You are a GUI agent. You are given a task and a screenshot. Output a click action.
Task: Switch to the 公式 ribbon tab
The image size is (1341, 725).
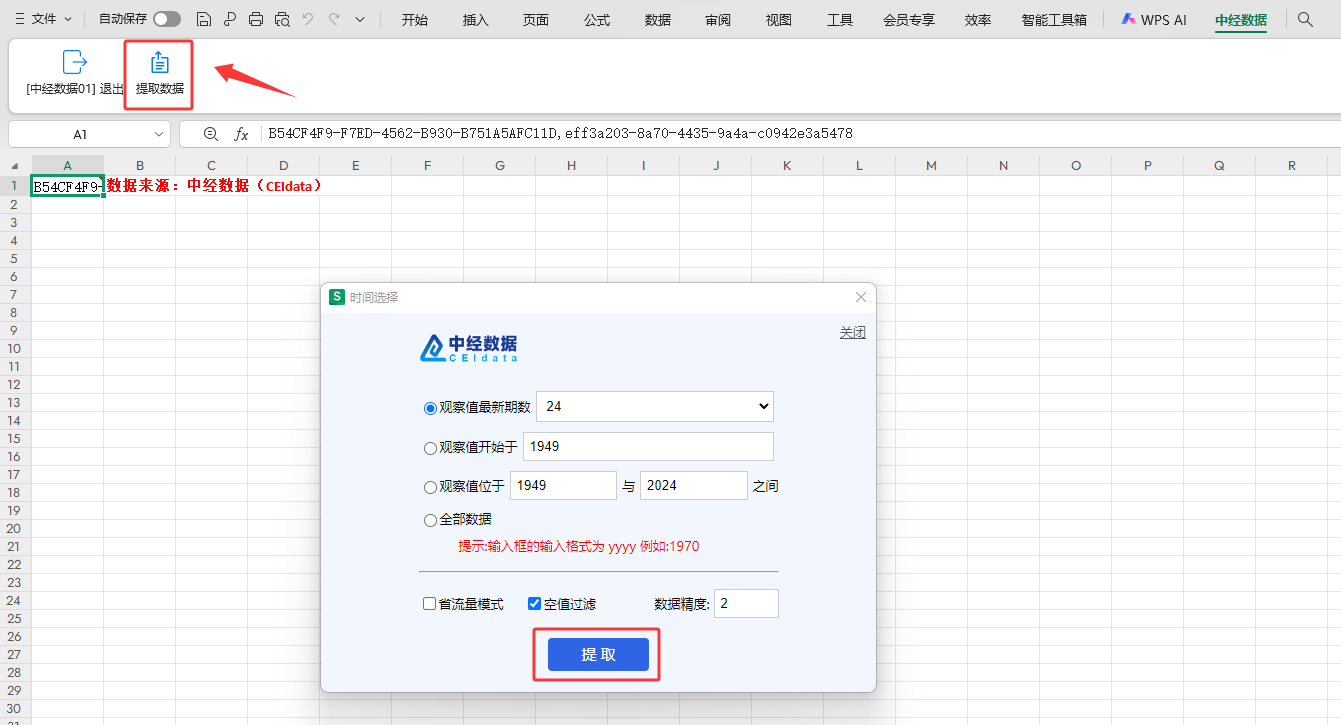597,20
